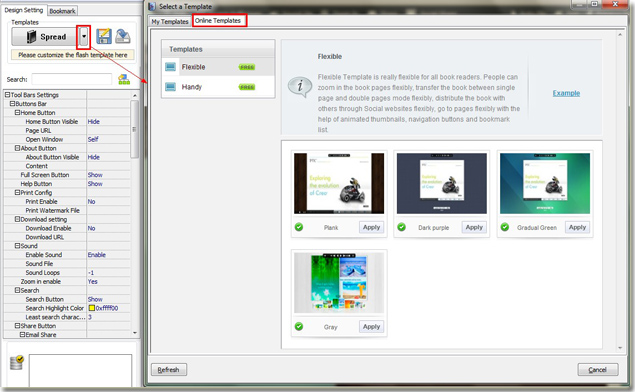
Task: Click green checkmark icon for Gray
Action: coord(299,326)
